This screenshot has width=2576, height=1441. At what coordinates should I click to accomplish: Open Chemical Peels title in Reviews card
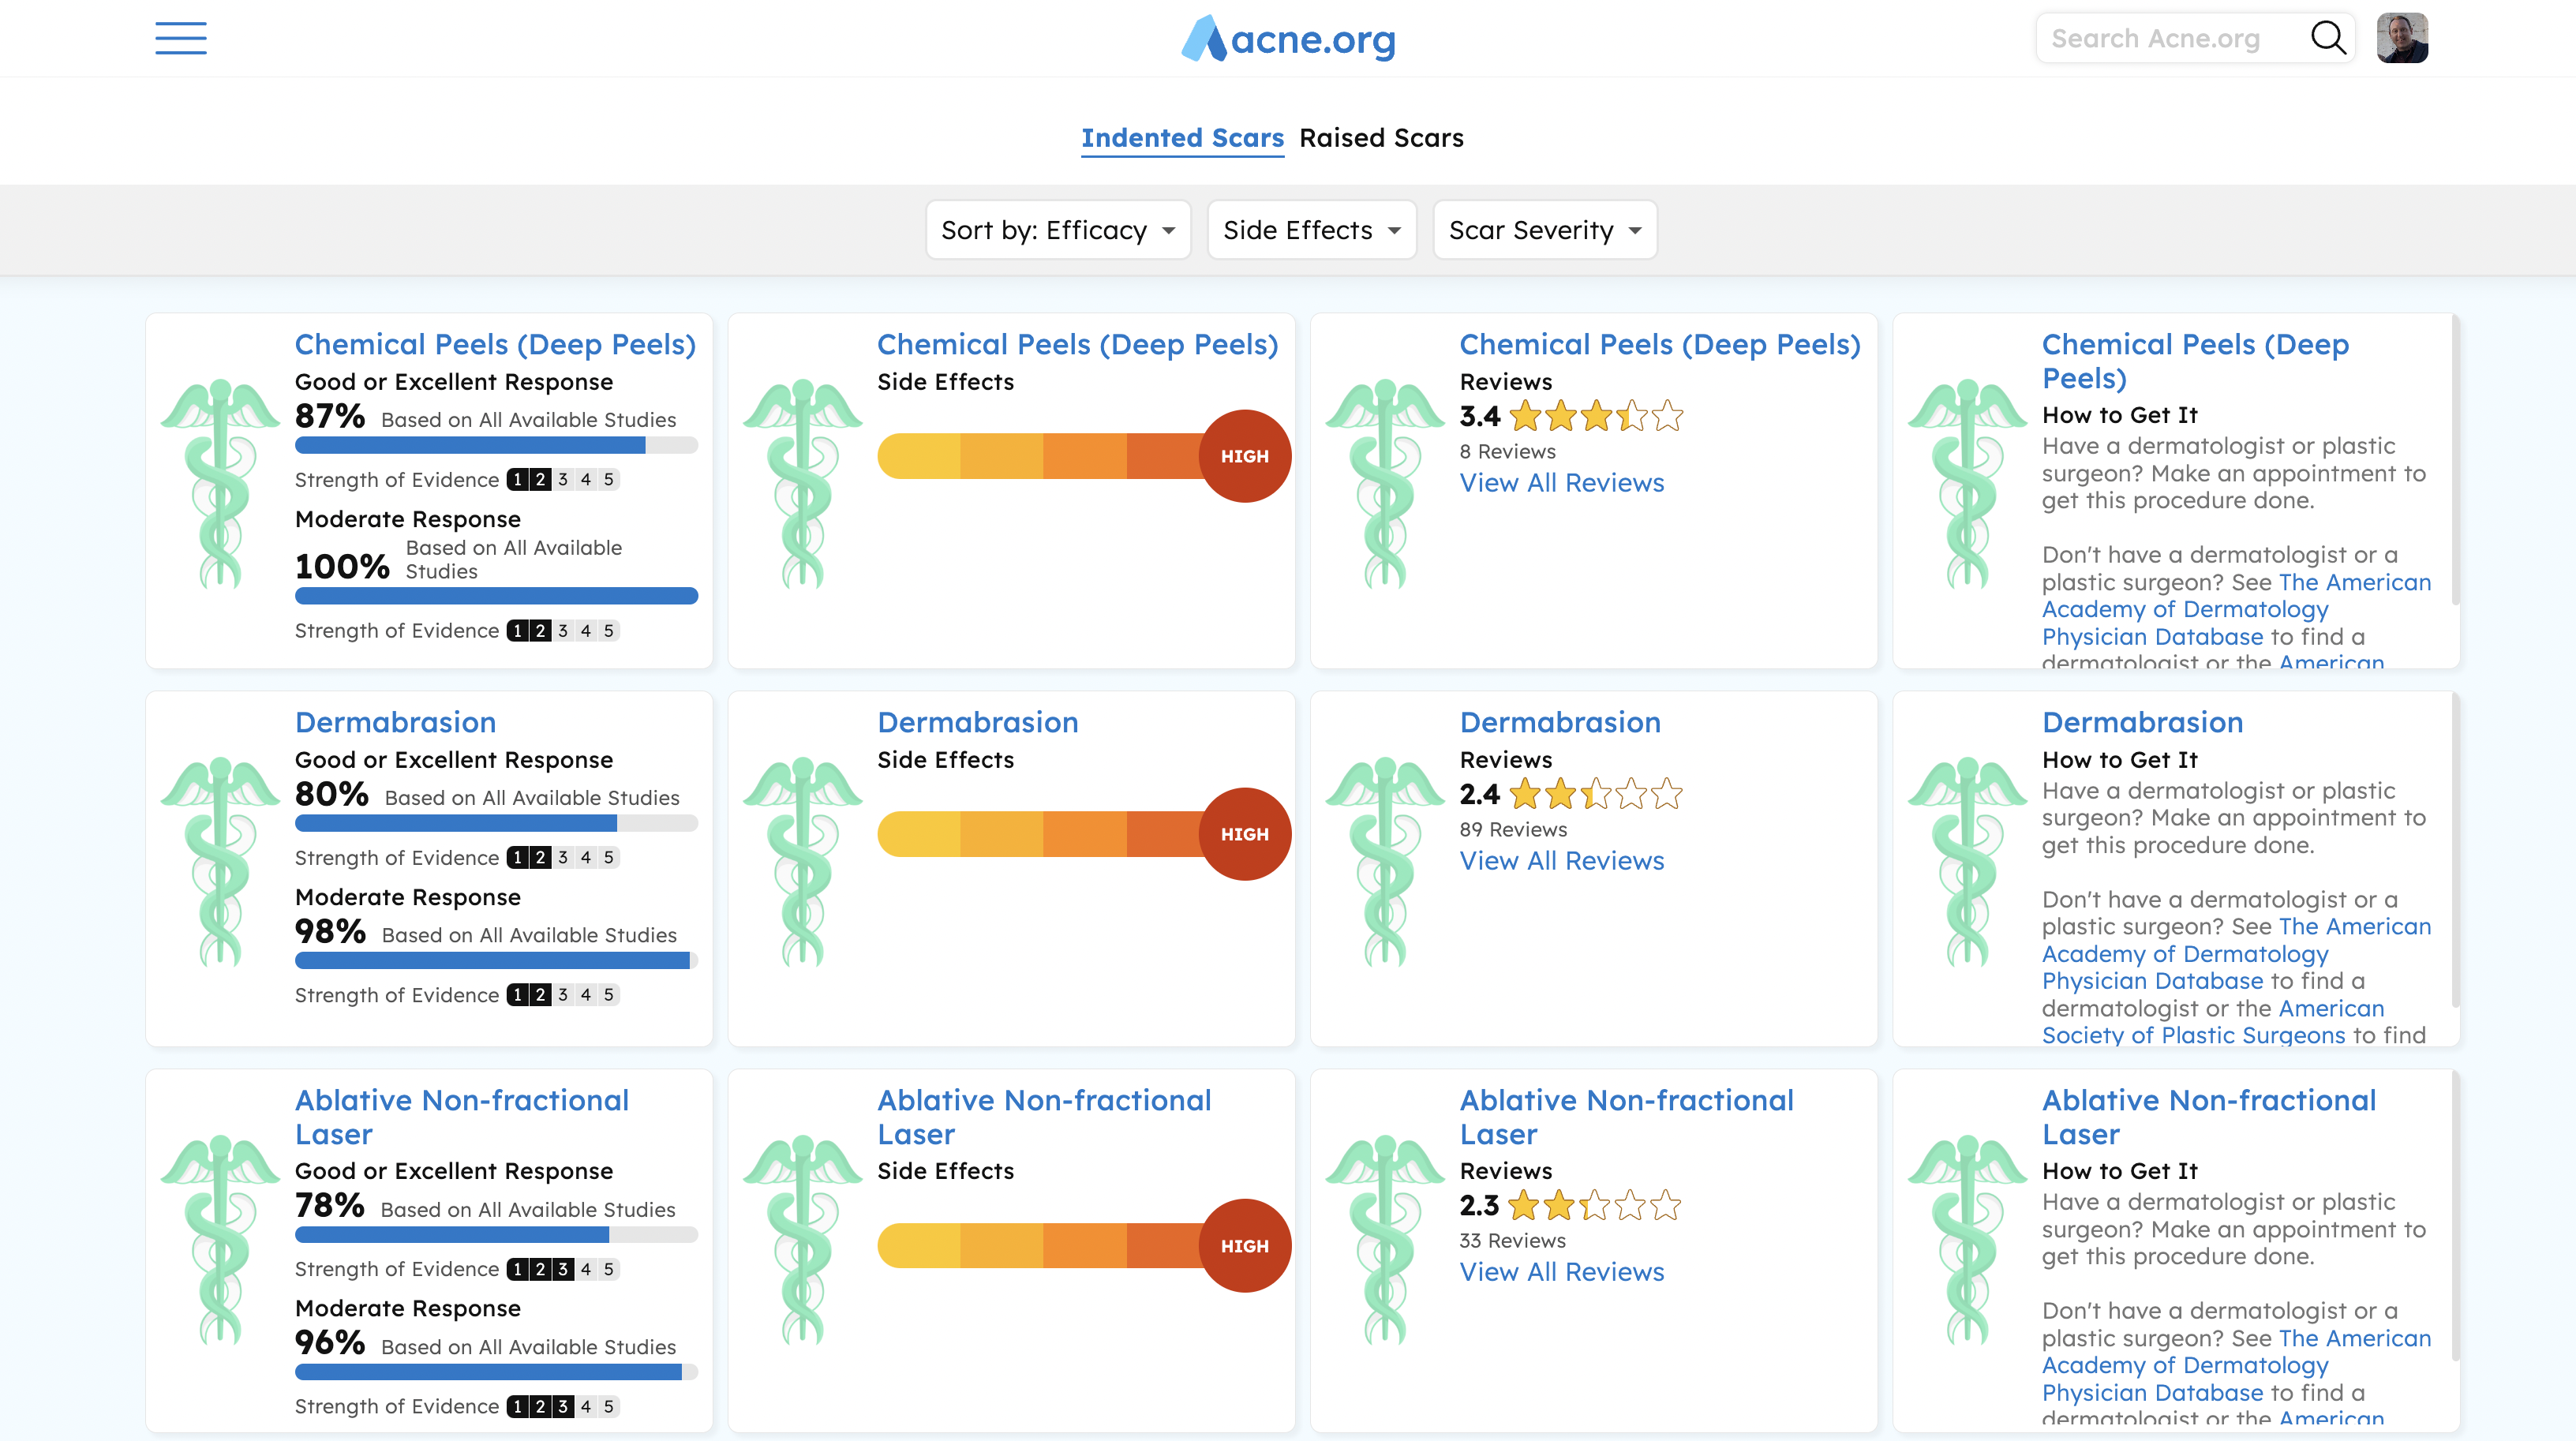pyautogui.click(x=1660, y=344)
